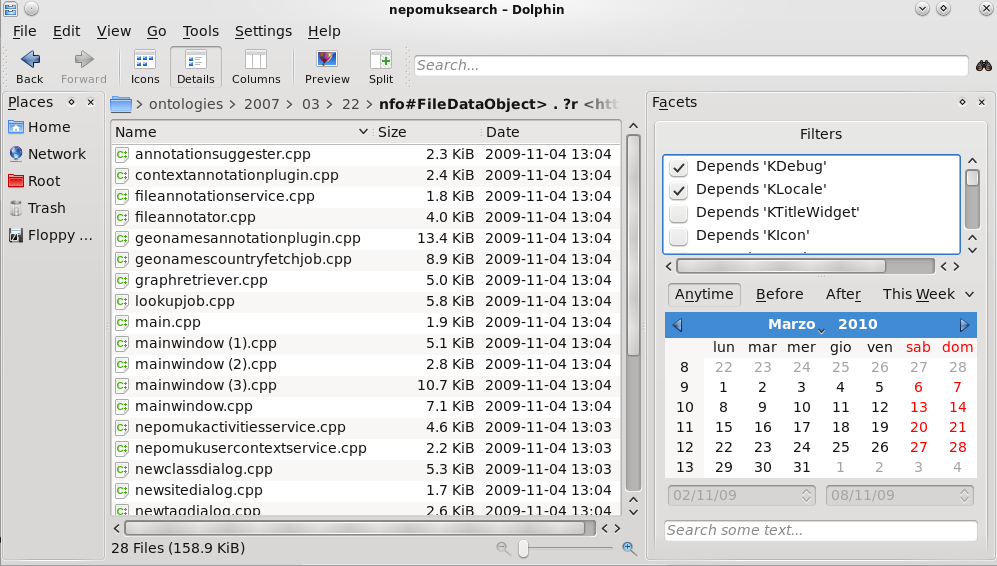Check the Depends 'KIcon' filter

[679, 236]
